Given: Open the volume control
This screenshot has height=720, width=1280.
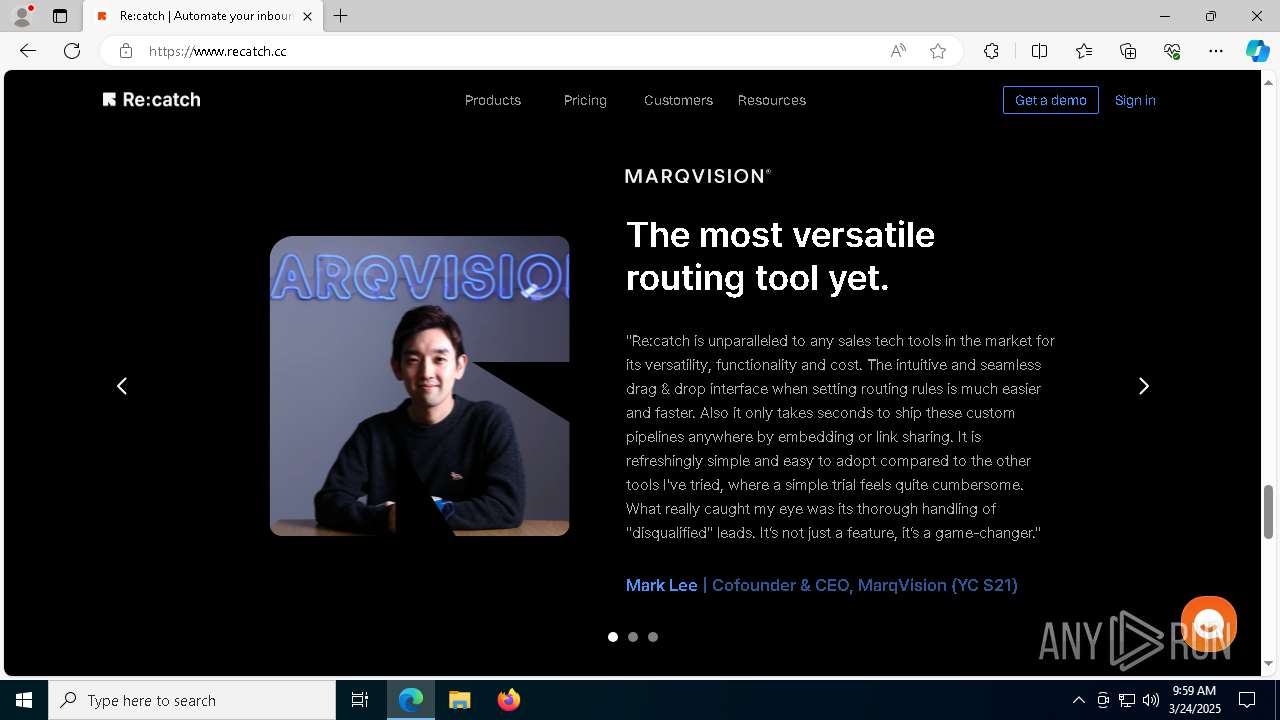Looking at the screenshot, I should click(1151, 700).
